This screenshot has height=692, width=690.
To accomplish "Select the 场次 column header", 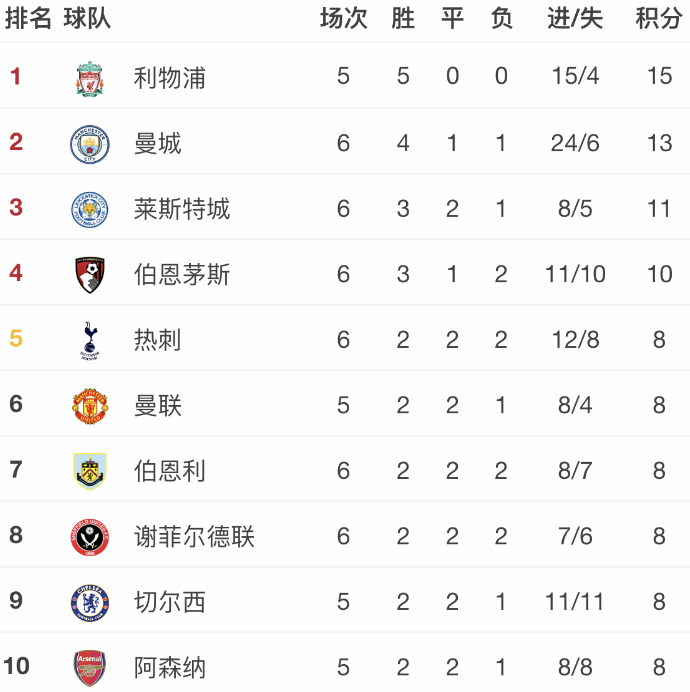I will coord(343,19).
